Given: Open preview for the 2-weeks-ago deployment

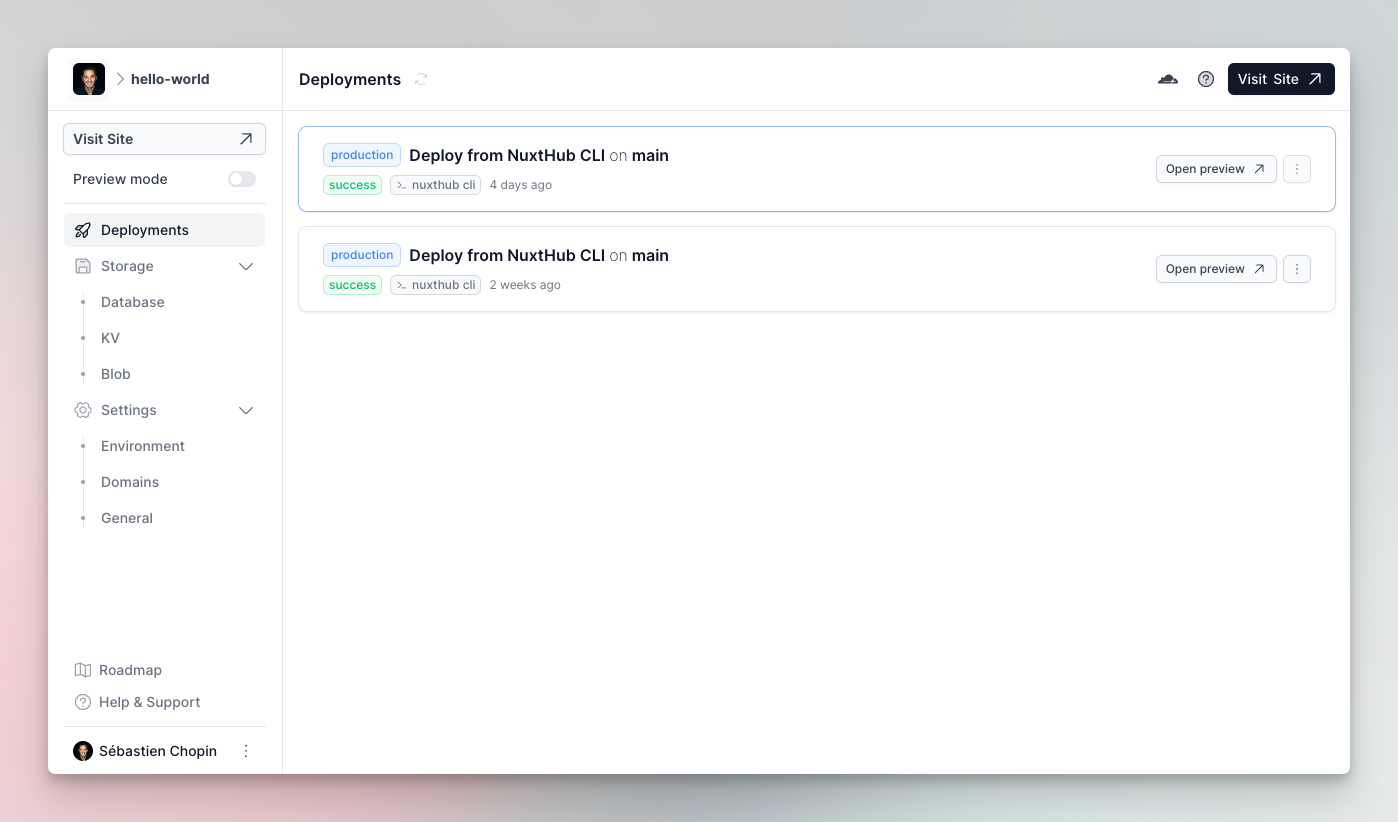Looking at the screenshot, I should 1216,269.
